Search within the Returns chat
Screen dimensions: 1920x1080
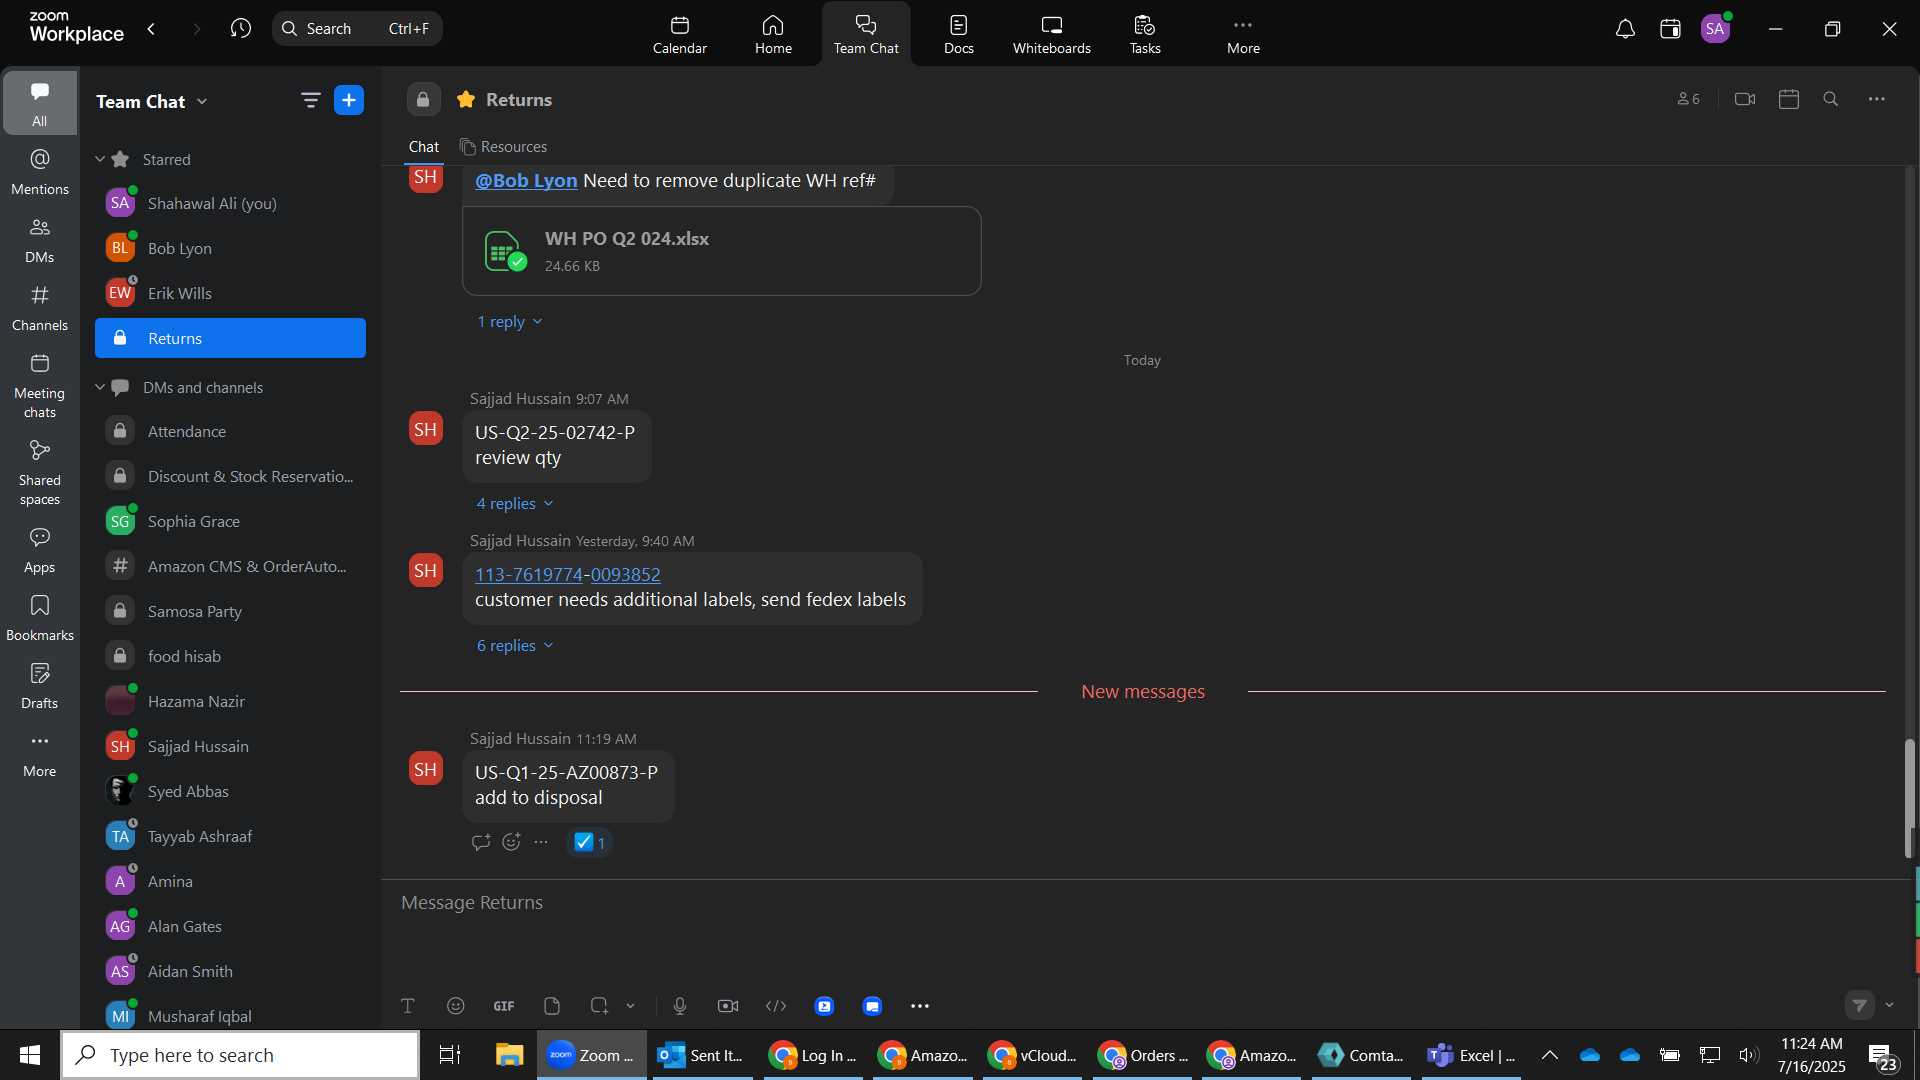click(1831, 99)
